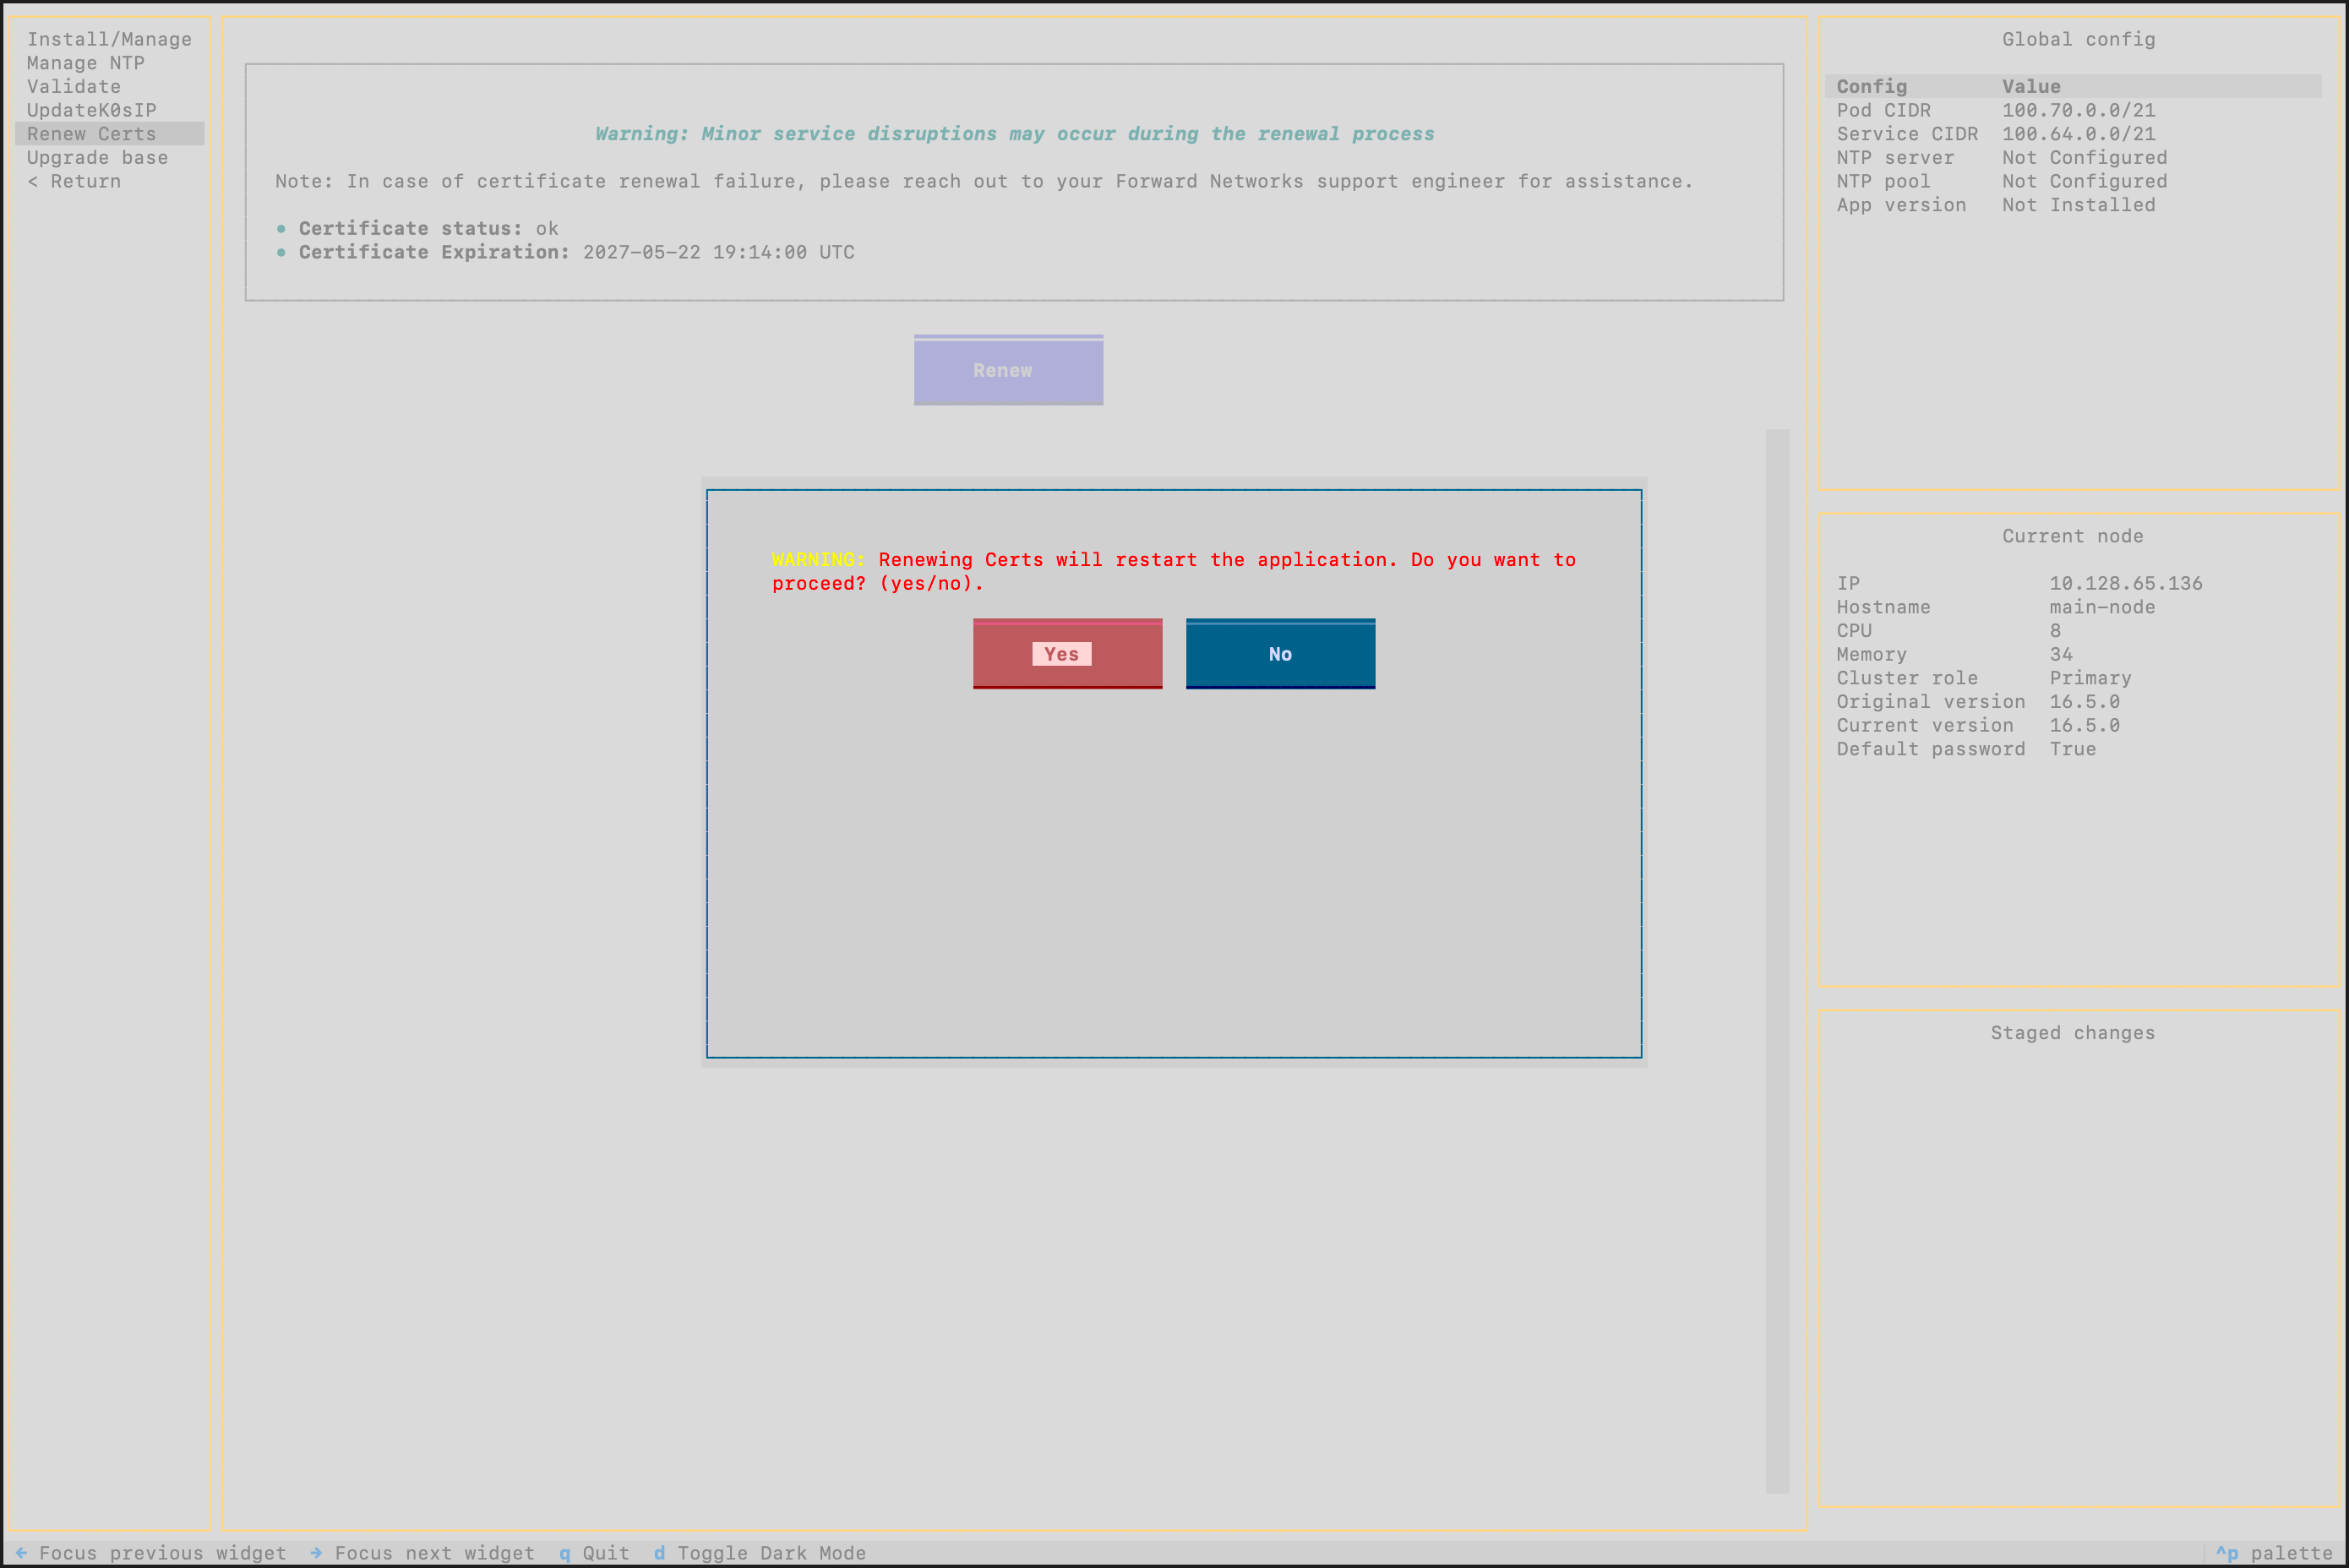Click Focus previous widget in footer
Image resolution: width=2349 pixels, height=1568 pixels.
click(x=151, y=1553)
